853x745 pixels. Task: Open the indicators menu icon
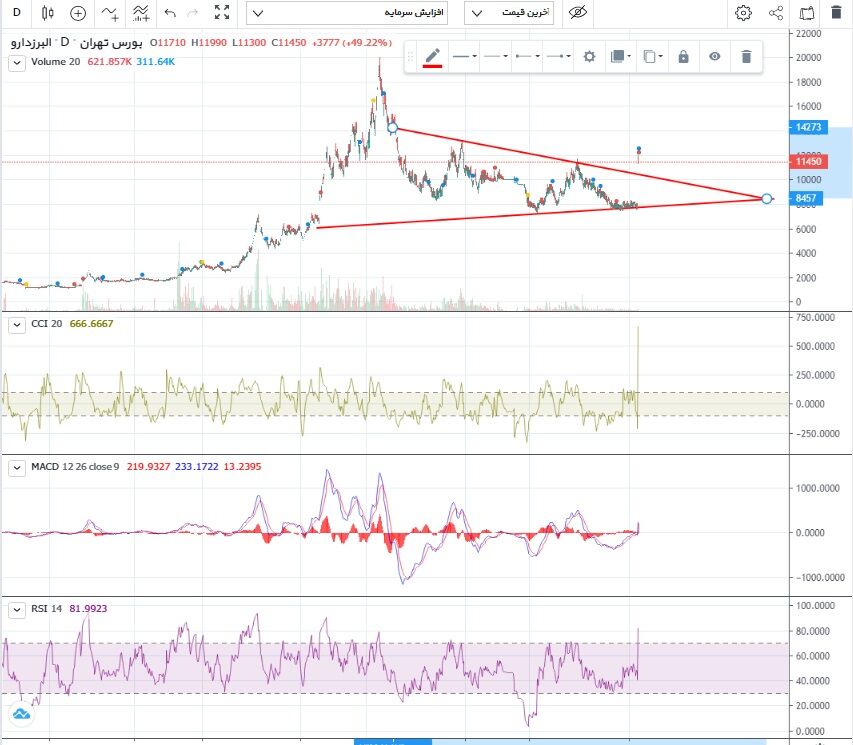(x=142, y=13)
